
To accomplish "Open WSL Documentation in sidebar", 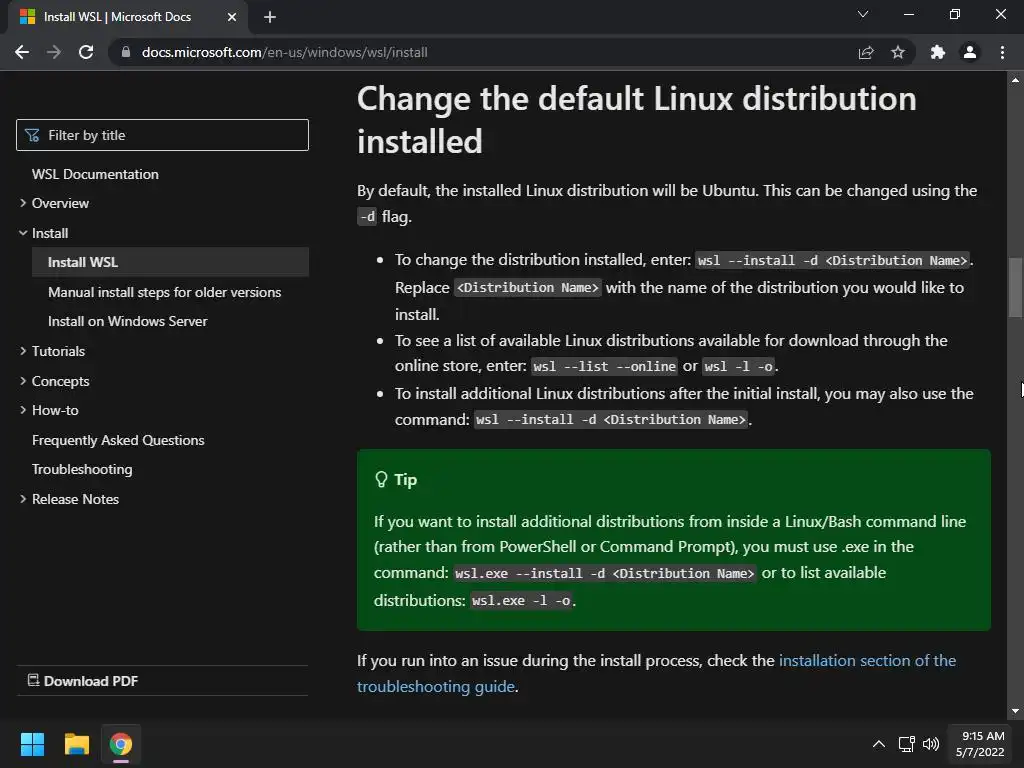I will pyautogui.click(x=95, y=174).
